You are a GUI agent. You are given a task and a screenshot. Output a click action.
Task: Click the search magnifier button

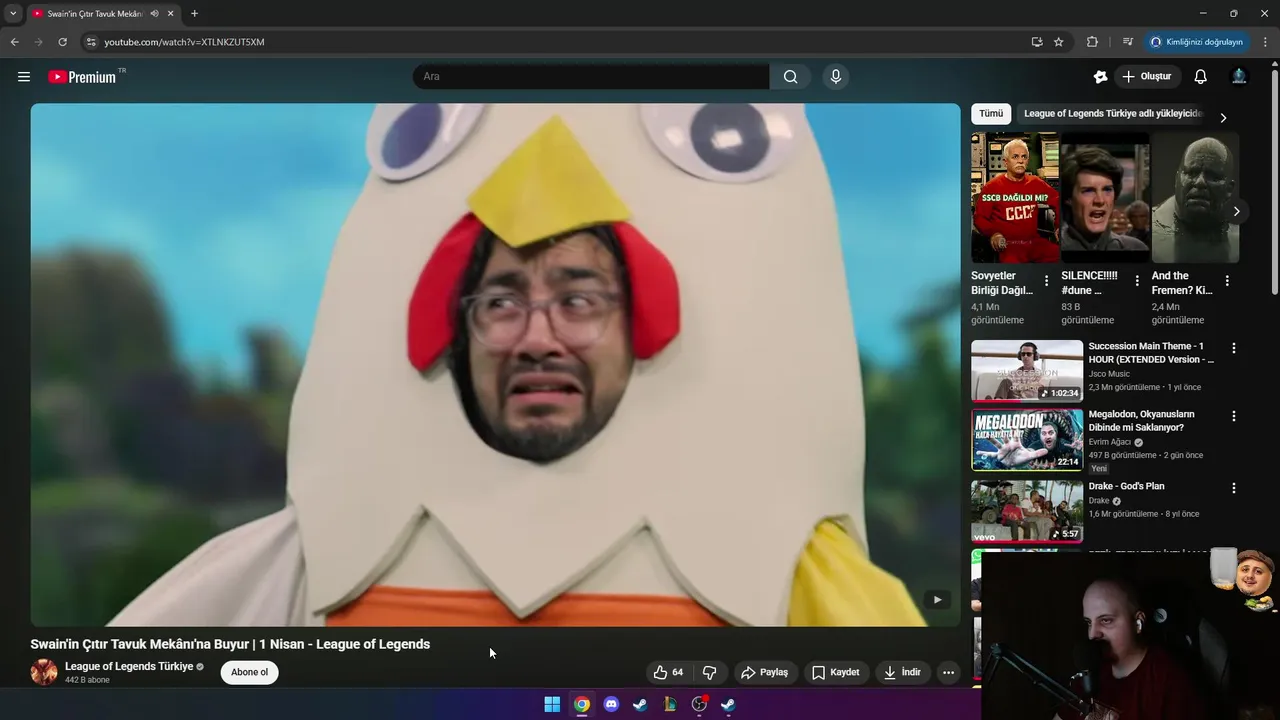pyautogui.click(x=791, y=77)
